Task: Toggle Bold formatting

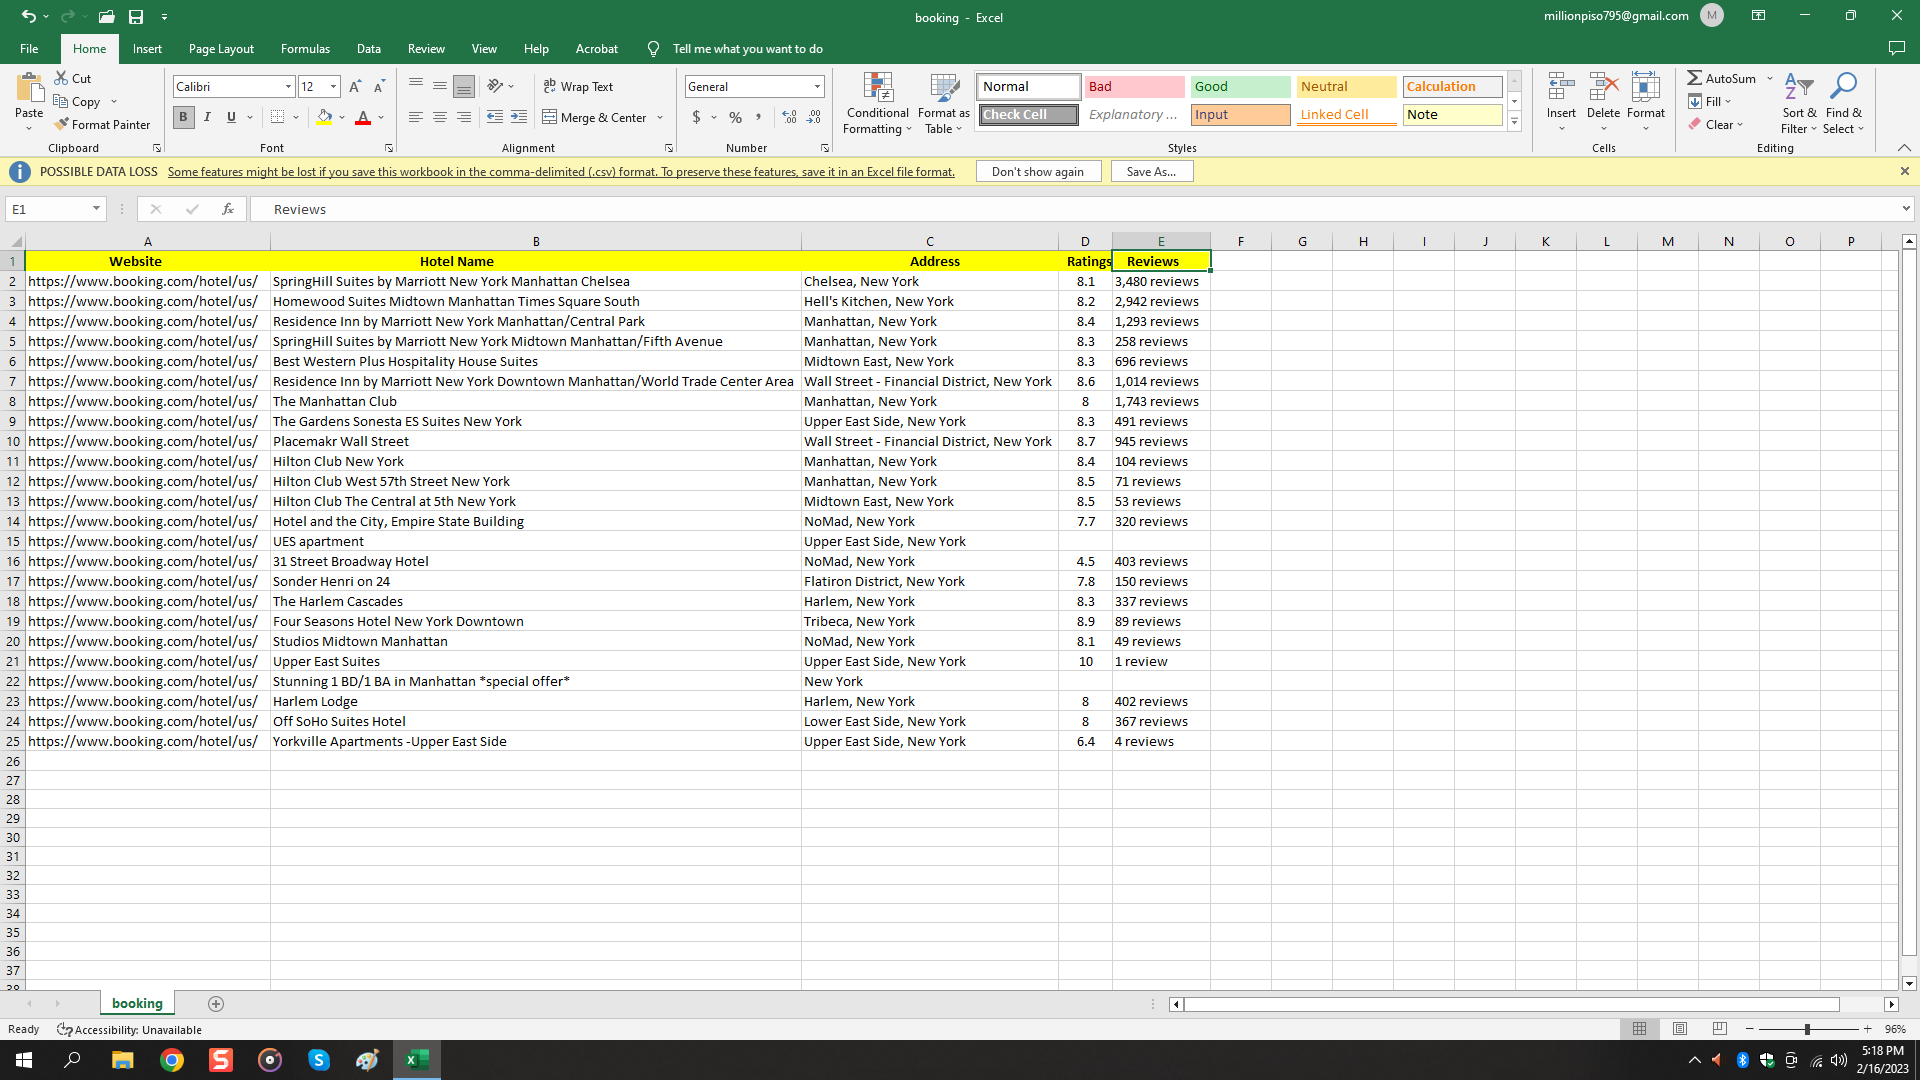Action: 183,118
